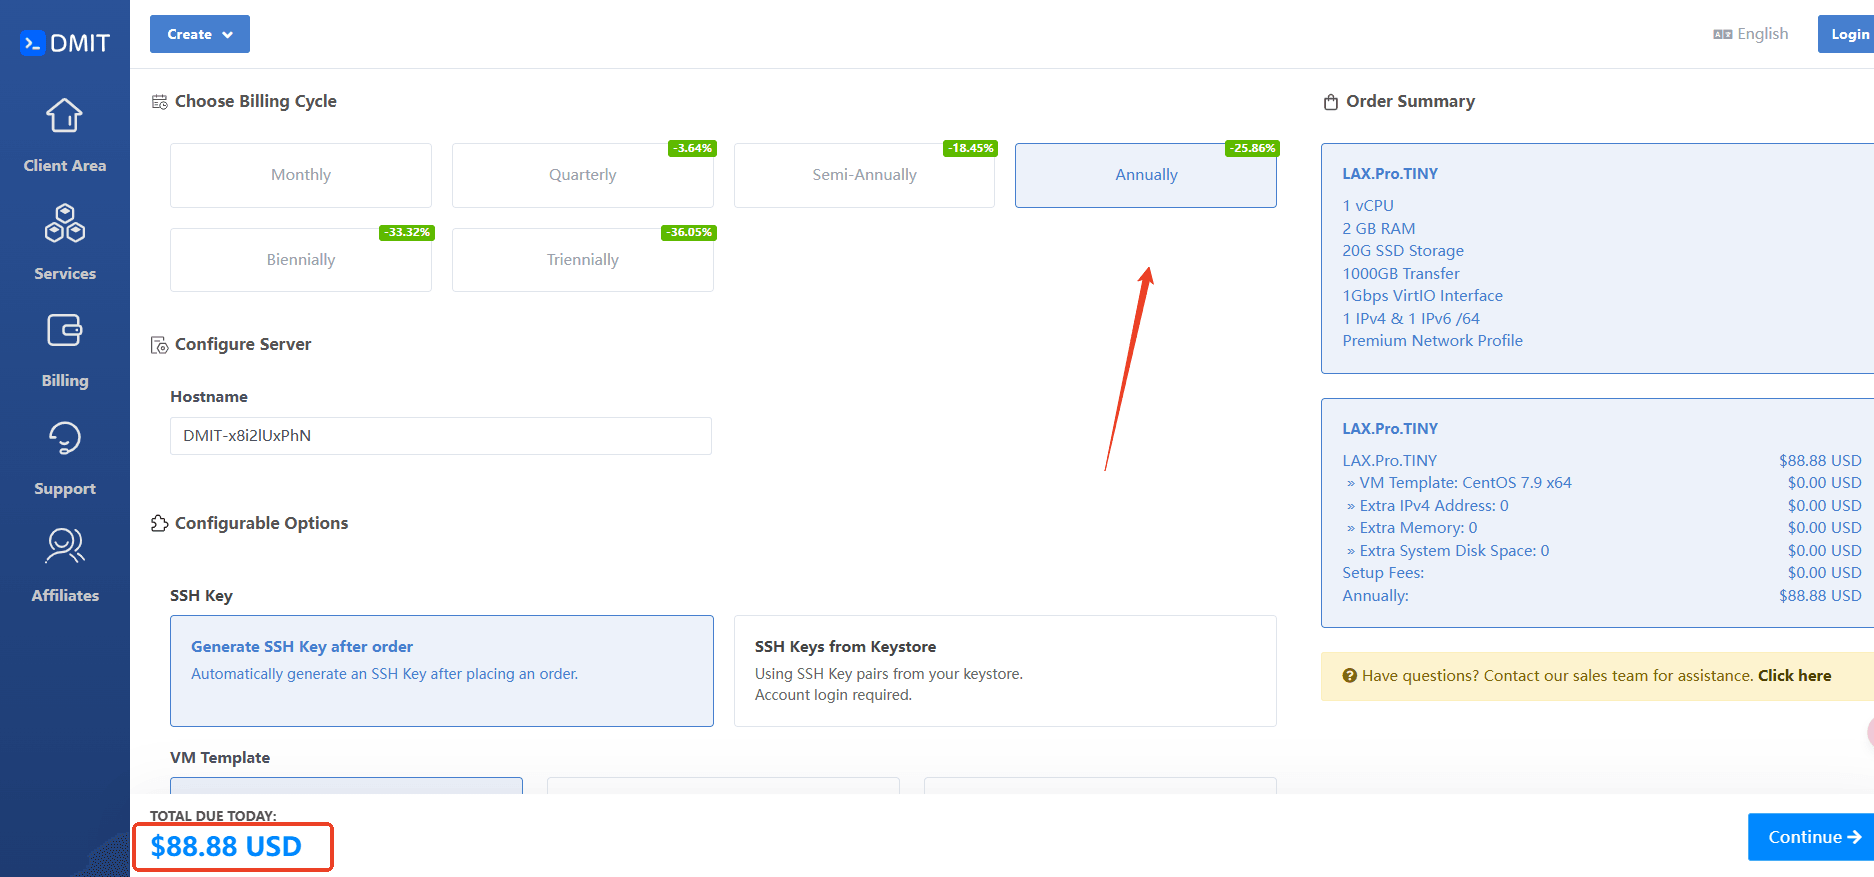Open the Services cubes icon
Screen dimensions: 1874x877
[65, 223]
